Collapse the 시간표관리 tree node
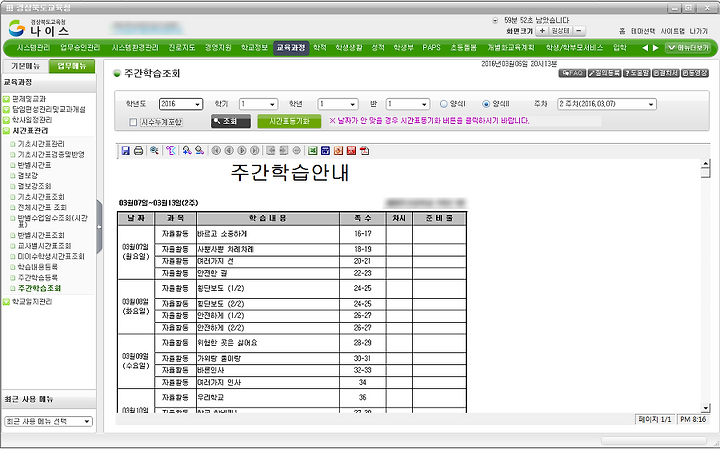 6,131
